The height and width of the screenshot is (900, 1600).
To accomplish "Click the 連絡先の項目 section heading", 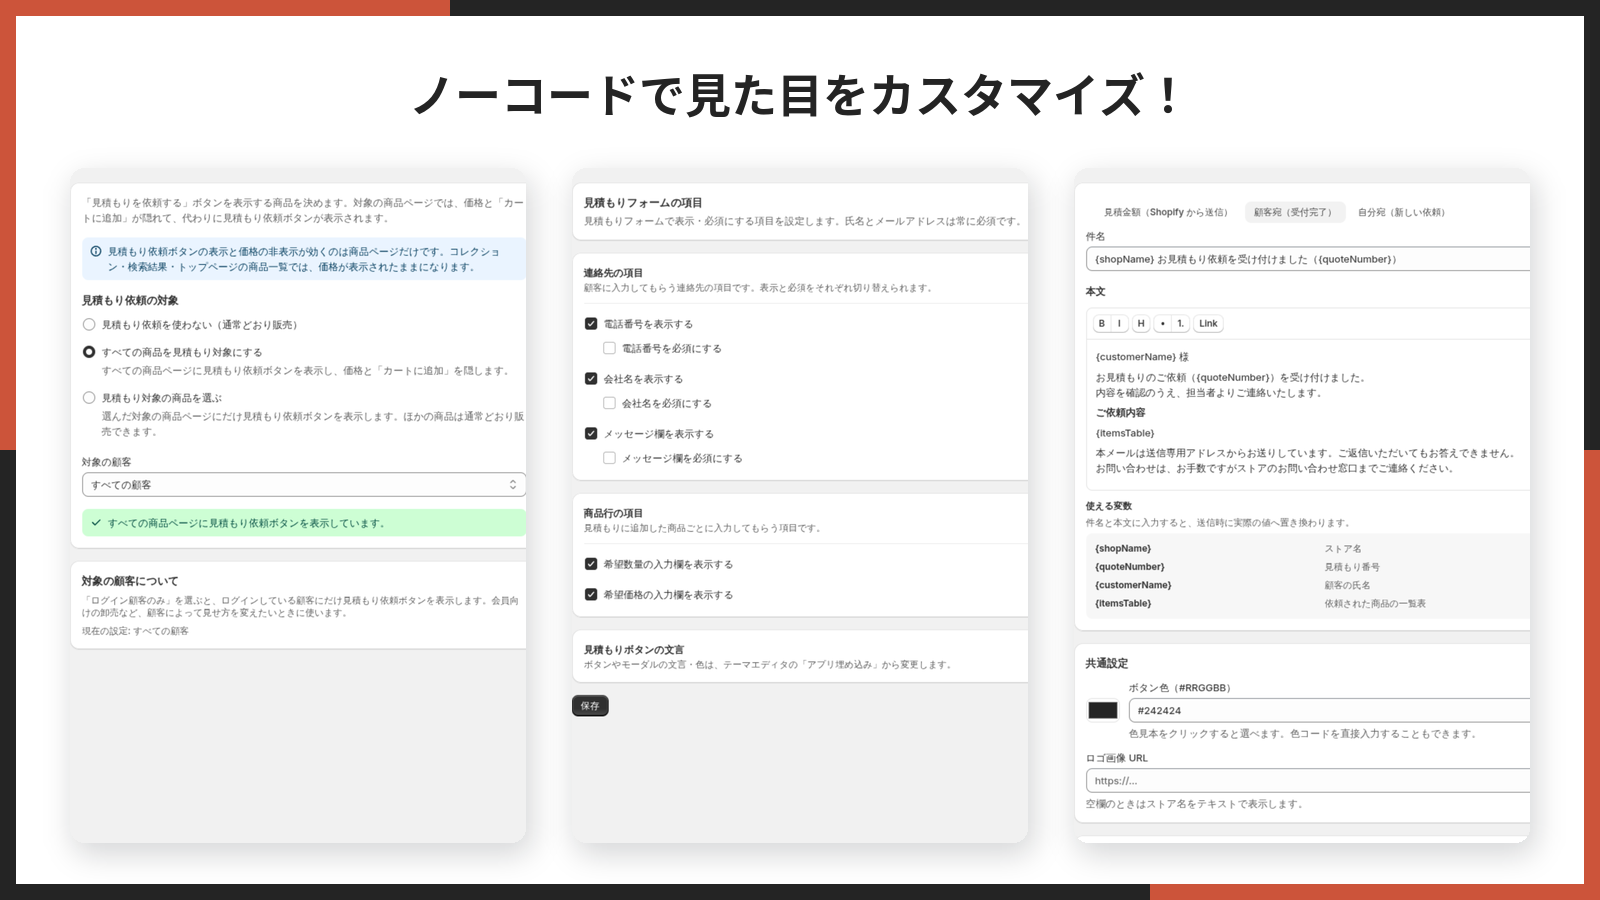I will pyautogui.click(x=613, y=273).
